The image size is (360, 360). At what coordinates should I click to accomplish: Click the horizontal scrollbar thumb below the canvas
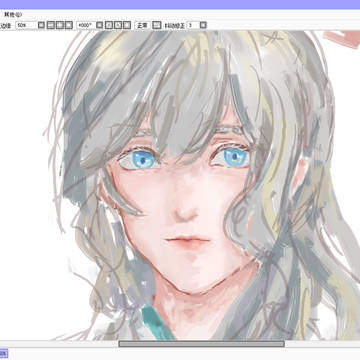click(201, 344)
